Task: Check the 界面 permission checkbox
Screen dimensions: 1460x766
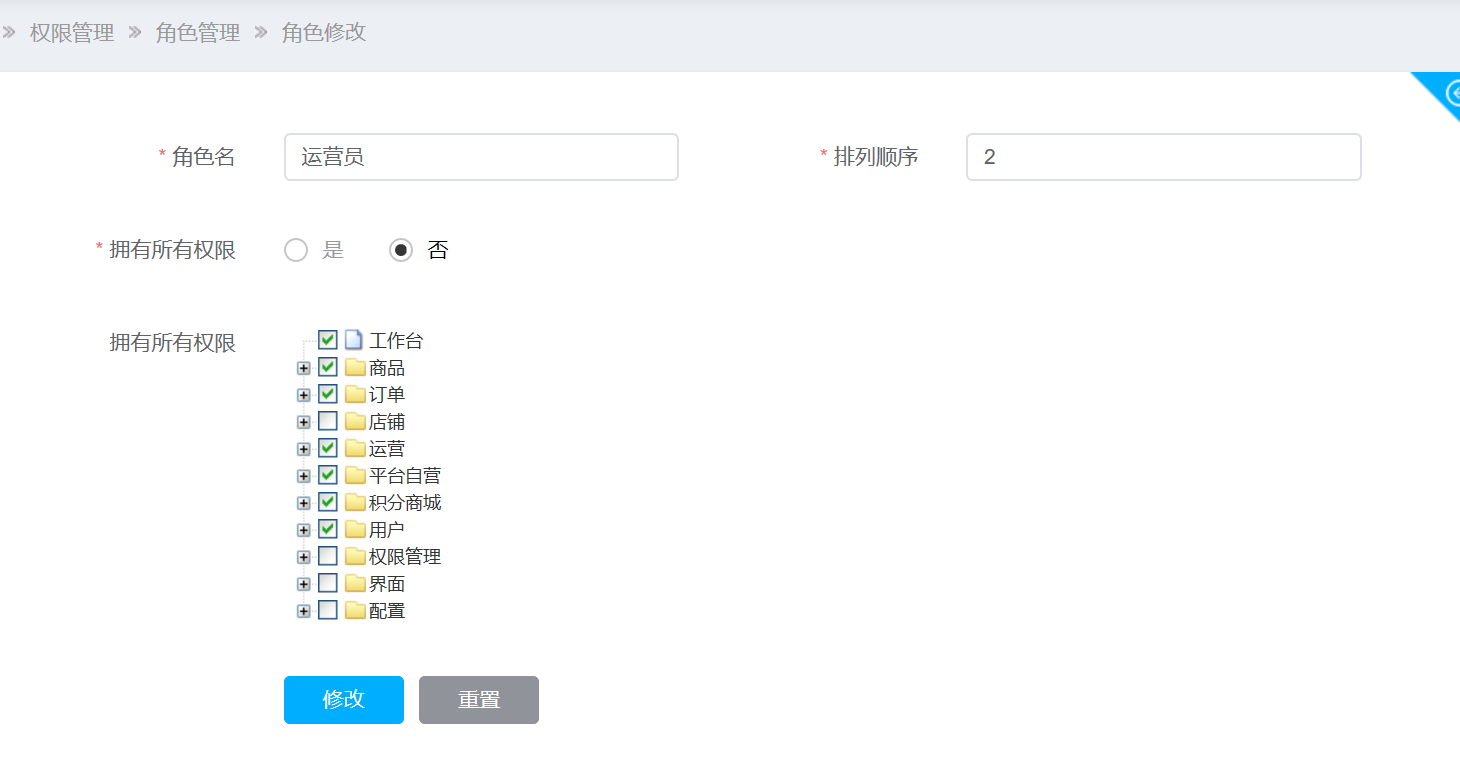Action: coord(328,583)
